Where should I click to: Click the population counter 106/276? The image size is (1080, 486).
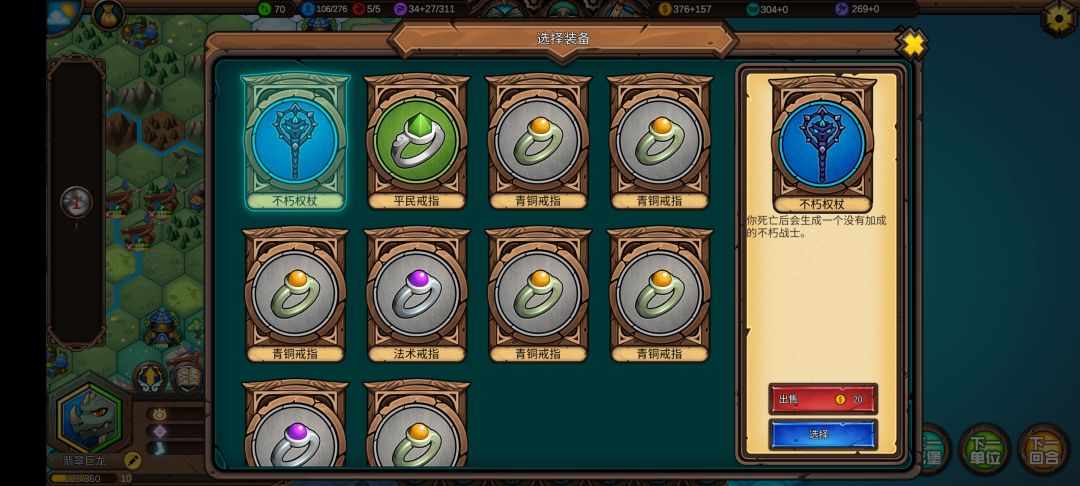322,9
